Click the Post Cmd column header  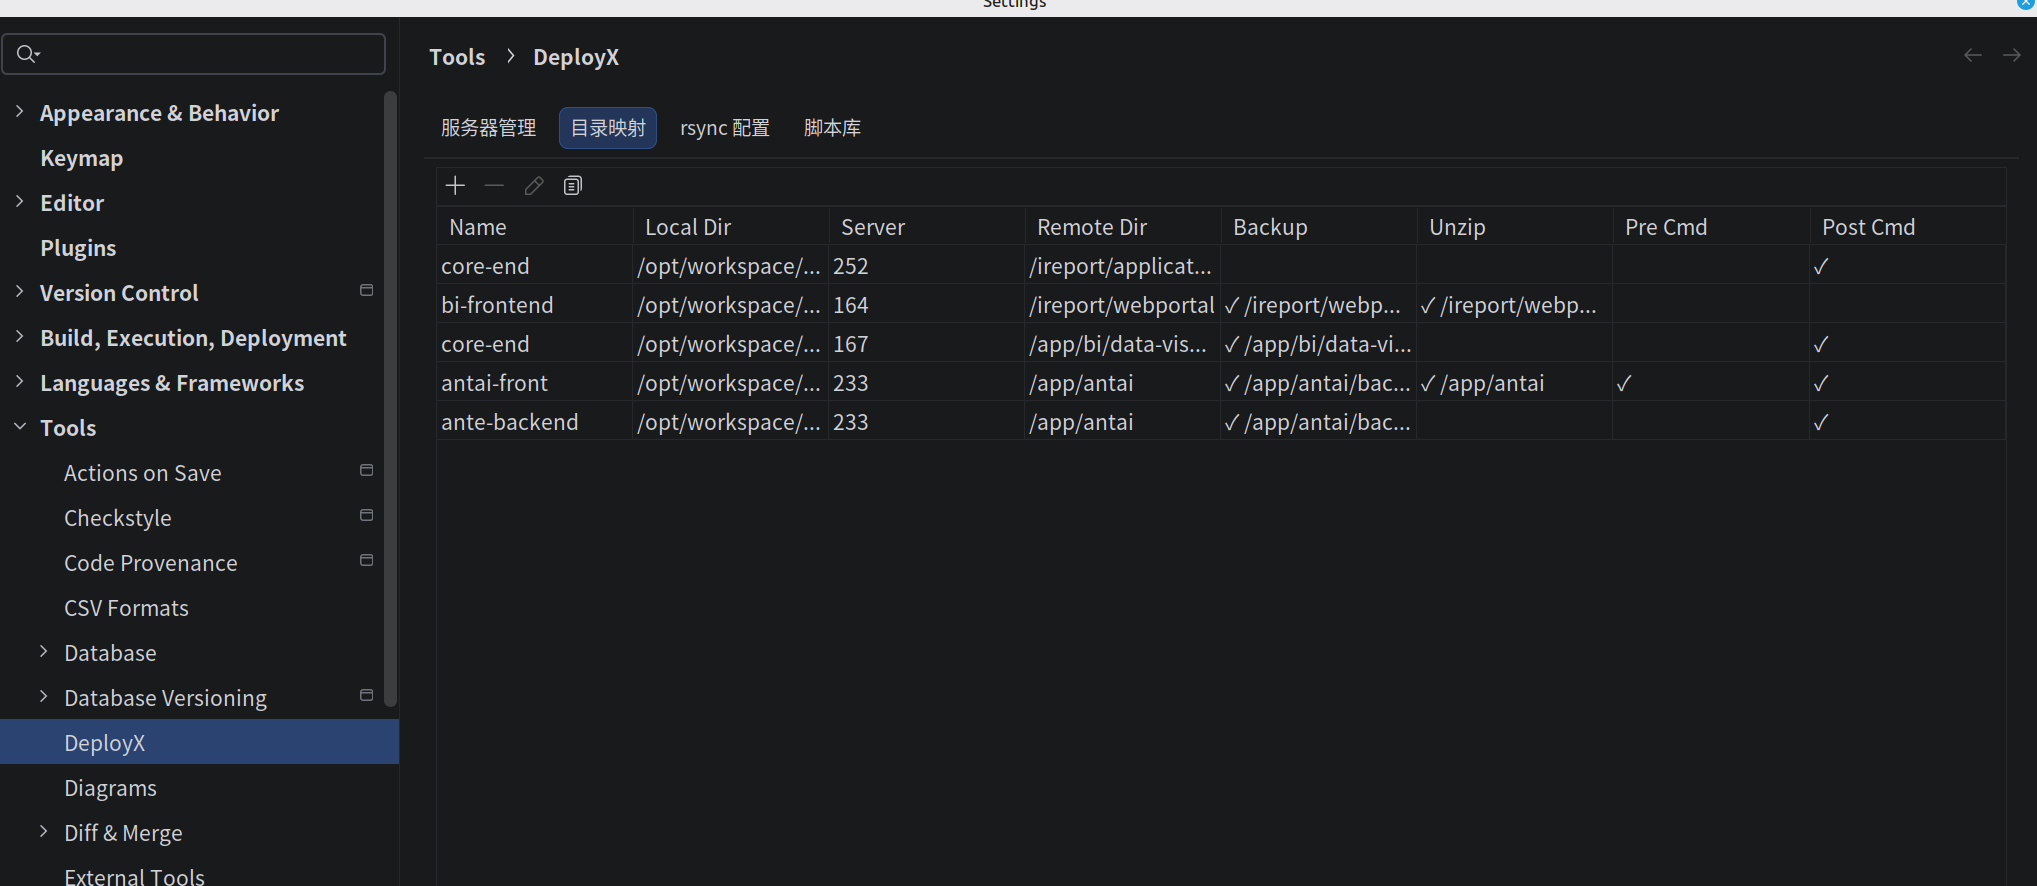tap(1908, 227)
